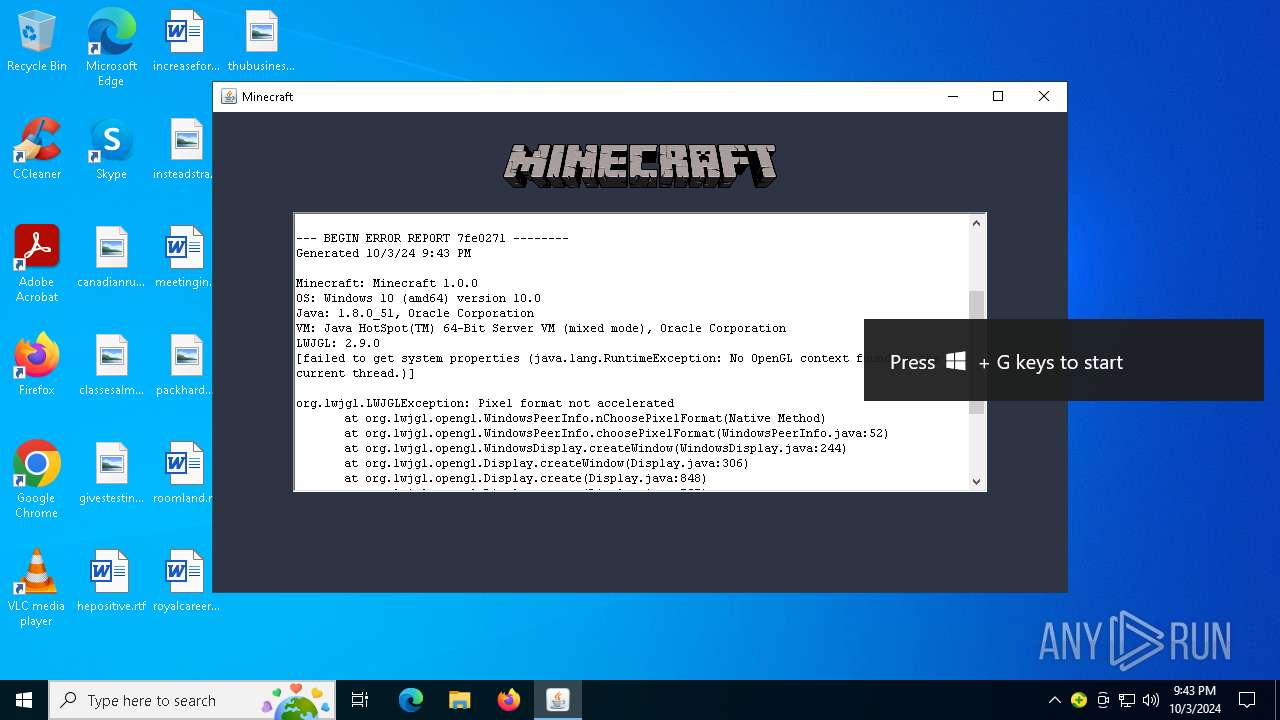This screenshot has height=720, width=1280.
Task: Open the taskbar clock showing 9:43 PM
Action: 1195,700
